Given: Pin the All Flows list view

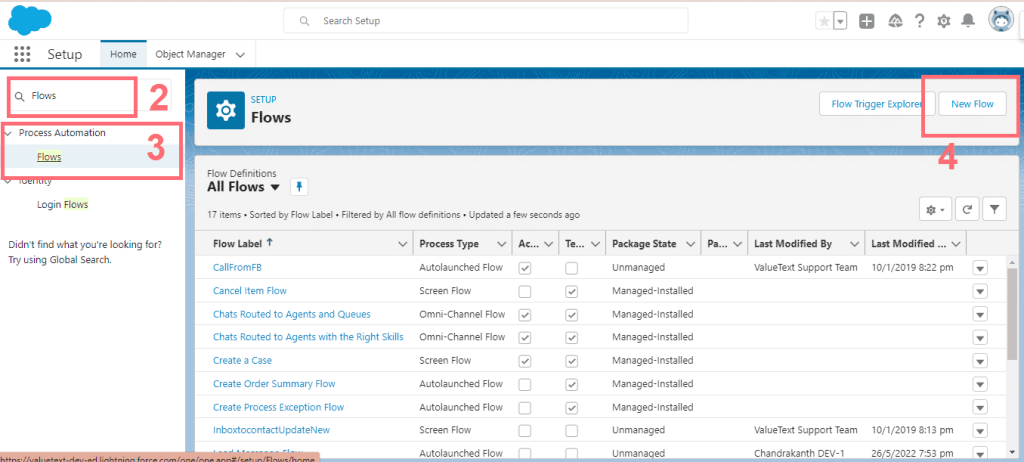Looking at the screenshot, I should 298,187.
